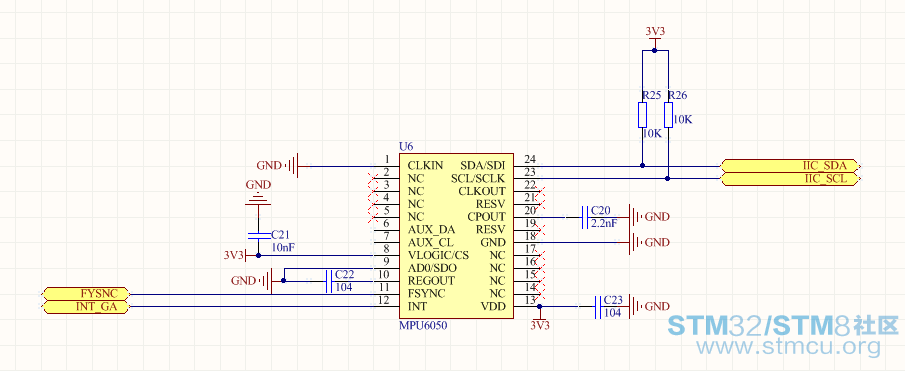Select resistor R26 symbol
Viewport: 905px width, 371px height.
pyautogui.click(x=668, y=115)
